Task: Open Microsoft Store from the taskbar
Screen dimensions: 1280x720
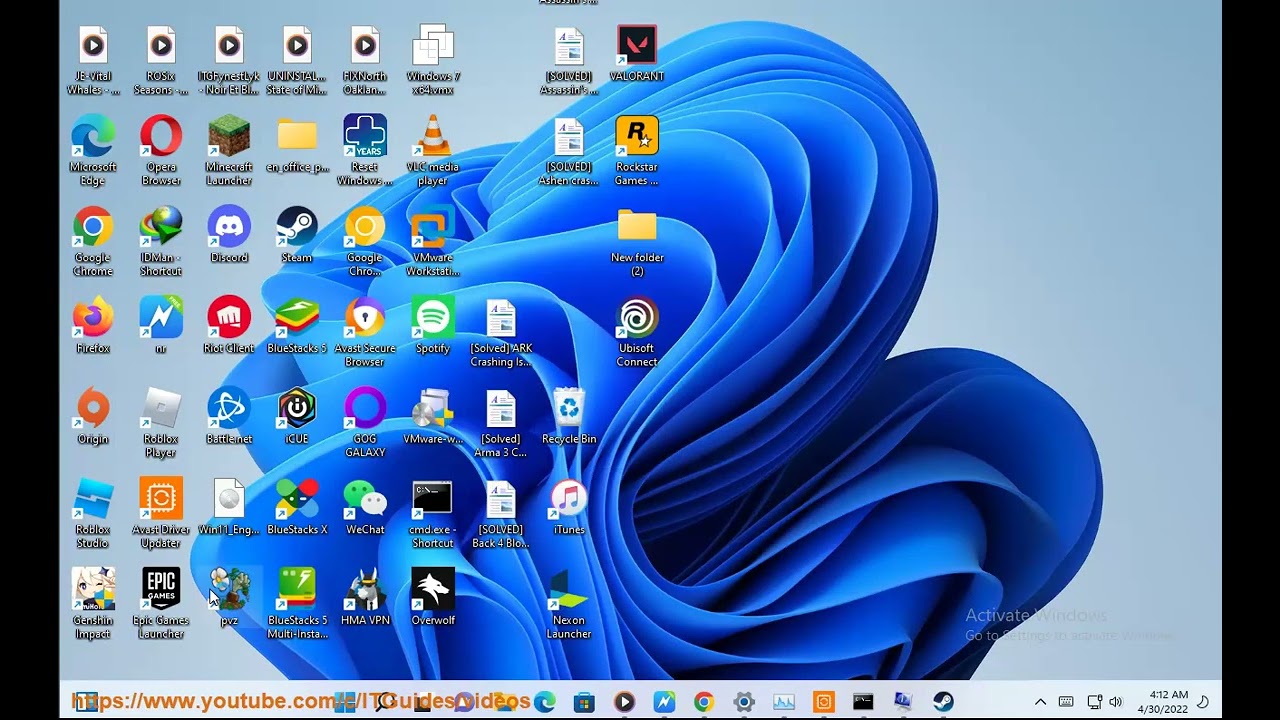Action: pyautogui.click(x=584, y=702)
